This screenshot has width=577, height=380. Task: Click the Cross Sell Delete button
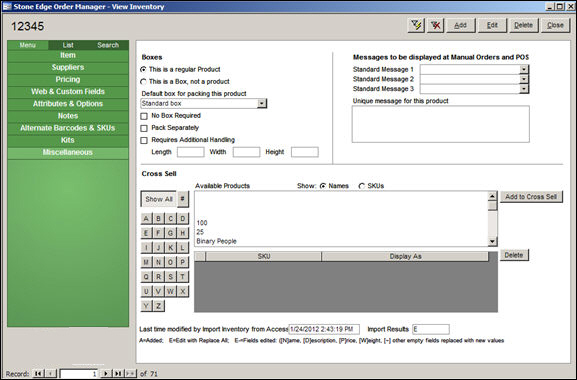[x=514, y=255]
